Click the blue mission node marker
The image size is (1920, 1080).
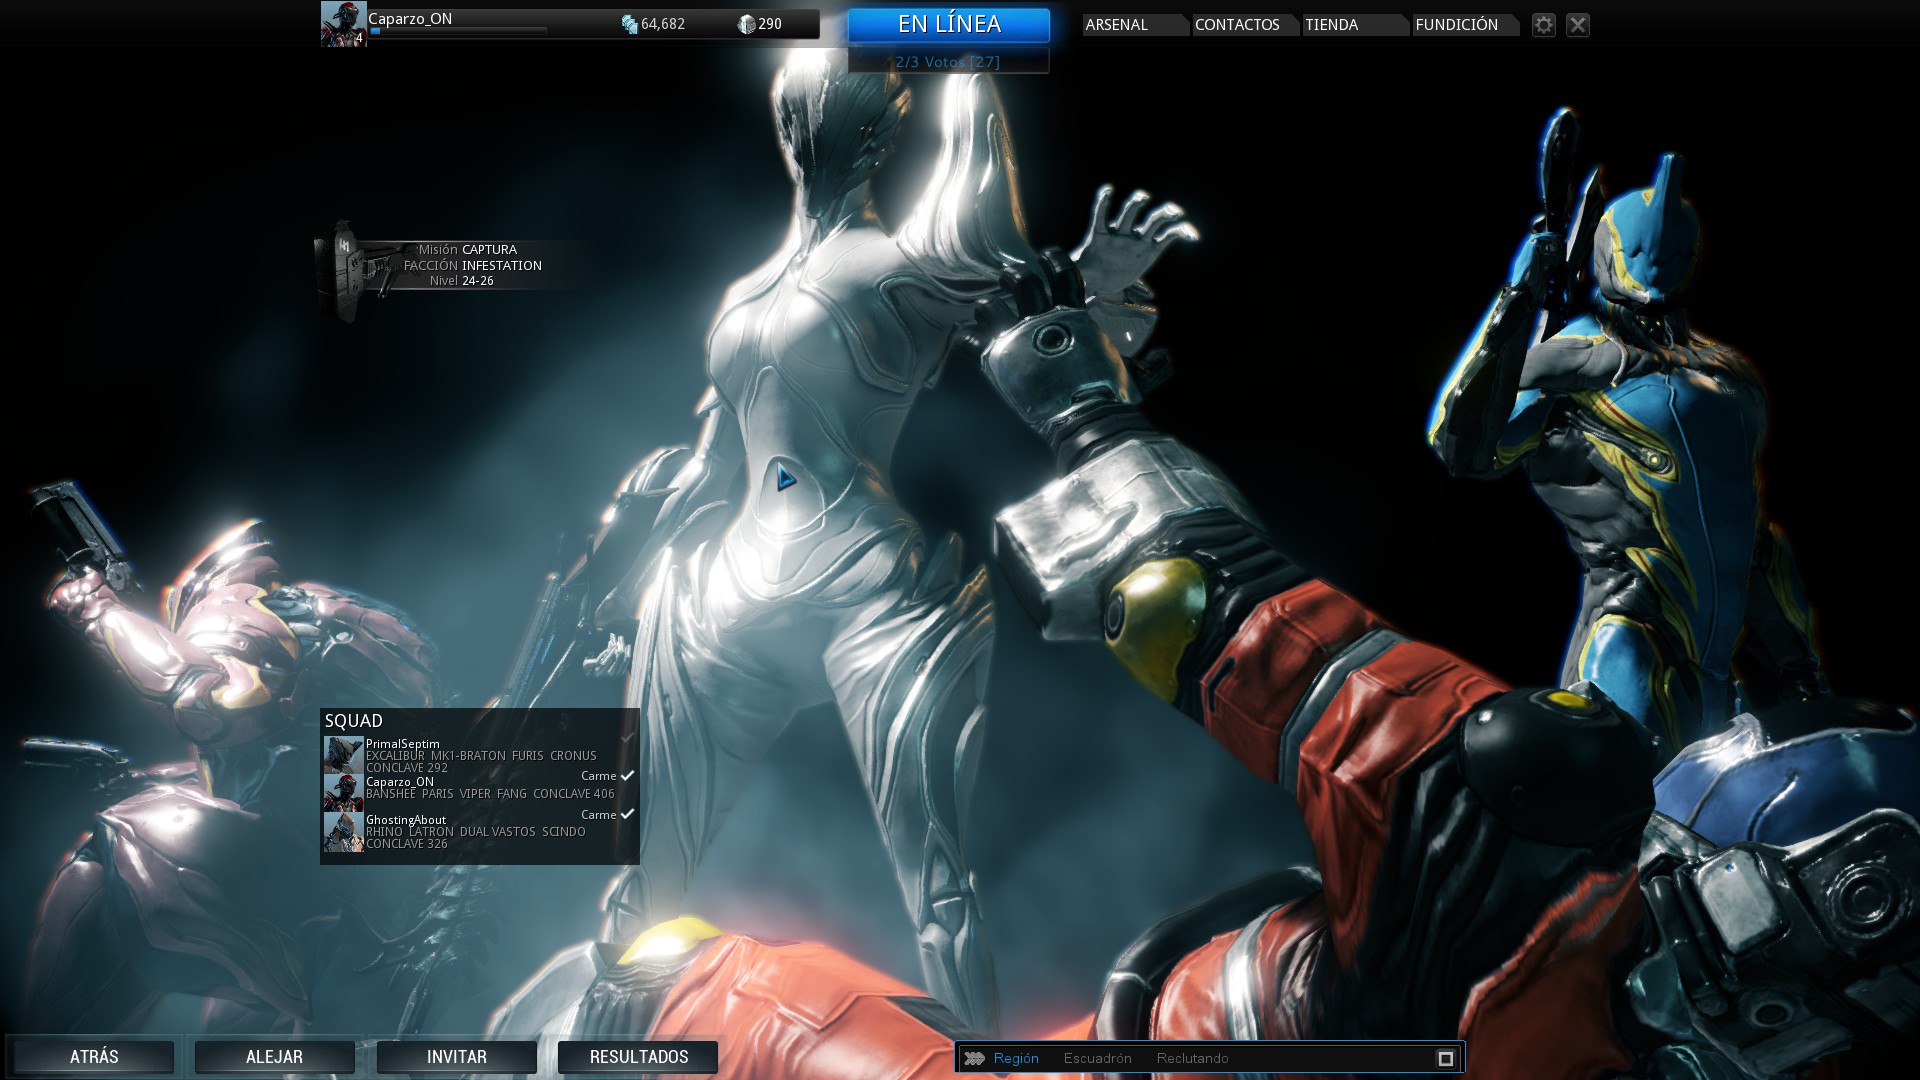(785, 478)
